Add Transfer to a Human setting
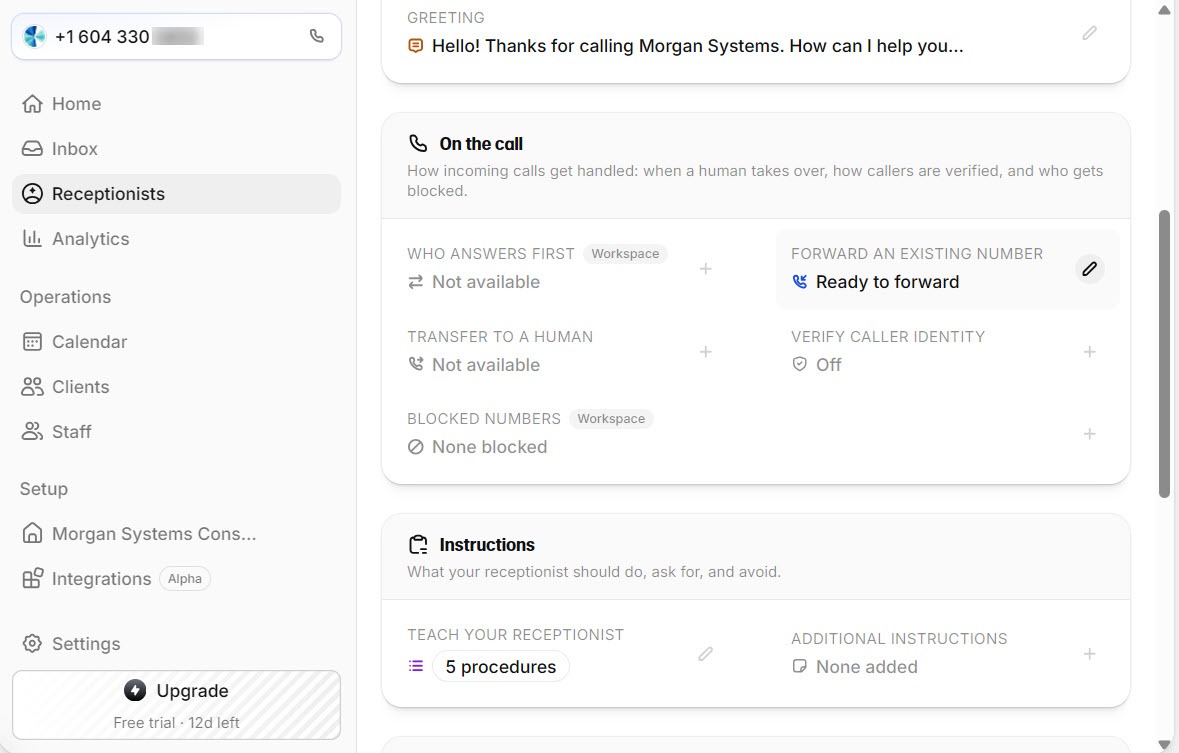This screenshot has width=1179, height=753. pyautogui.click(x=705, y=351)
